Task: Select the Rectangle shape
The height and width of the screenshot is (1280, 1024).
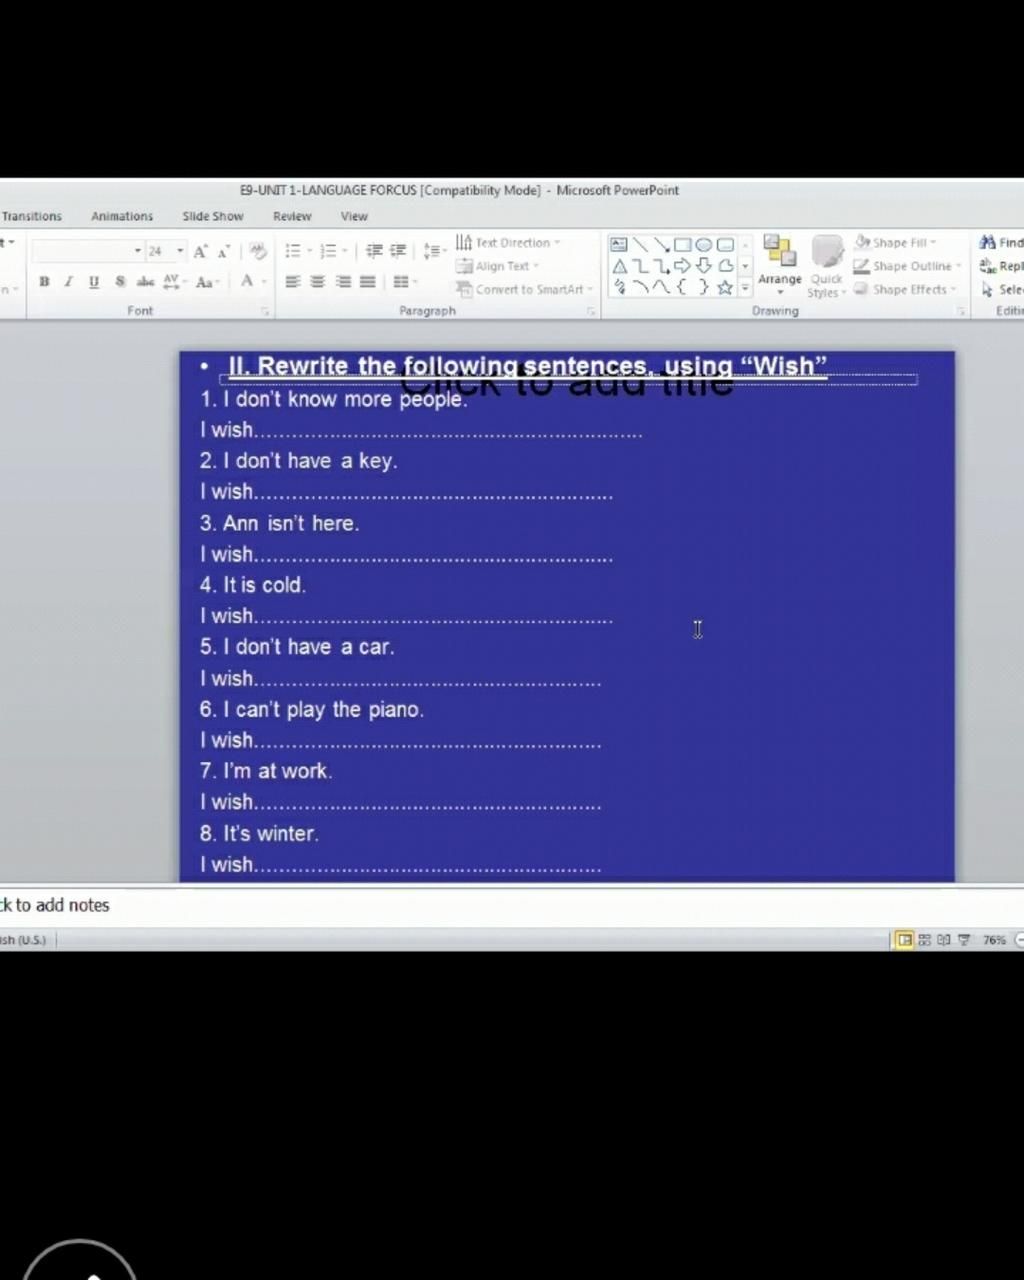Action: tap(682, 245)
